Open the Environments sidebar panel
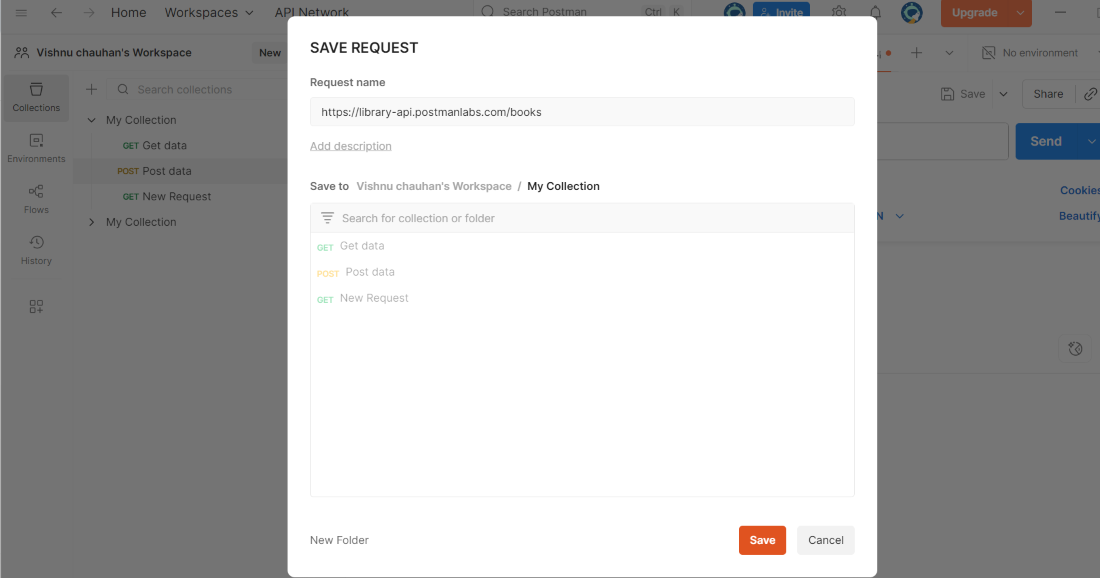The height and width of the screenshot is (578, 1100). tap(36, 149)
